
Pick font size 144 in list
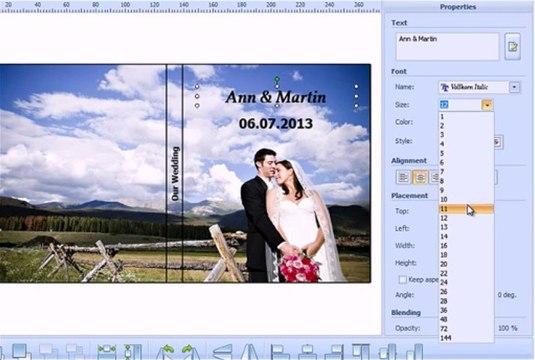(x=466, y=338)
